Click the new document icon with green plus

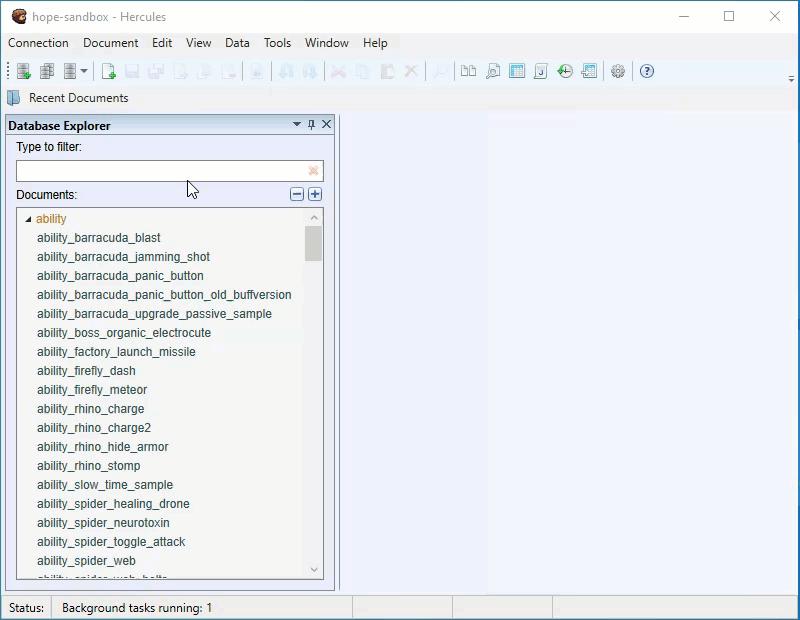point(108,71)
